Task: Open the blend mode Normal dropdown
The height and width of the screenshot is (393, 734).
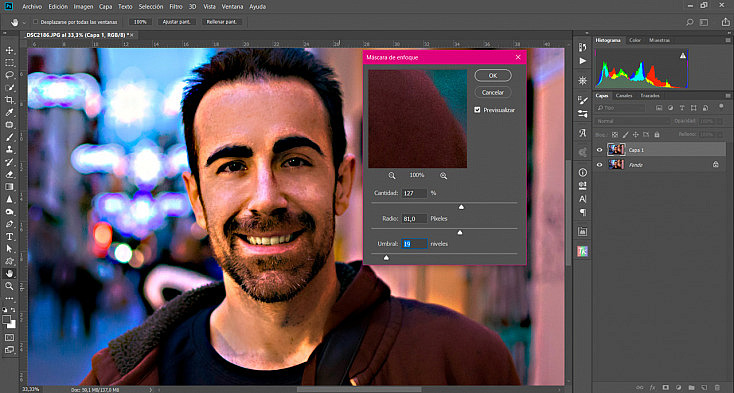Action: pyautogui.click(x=632, y=121)
